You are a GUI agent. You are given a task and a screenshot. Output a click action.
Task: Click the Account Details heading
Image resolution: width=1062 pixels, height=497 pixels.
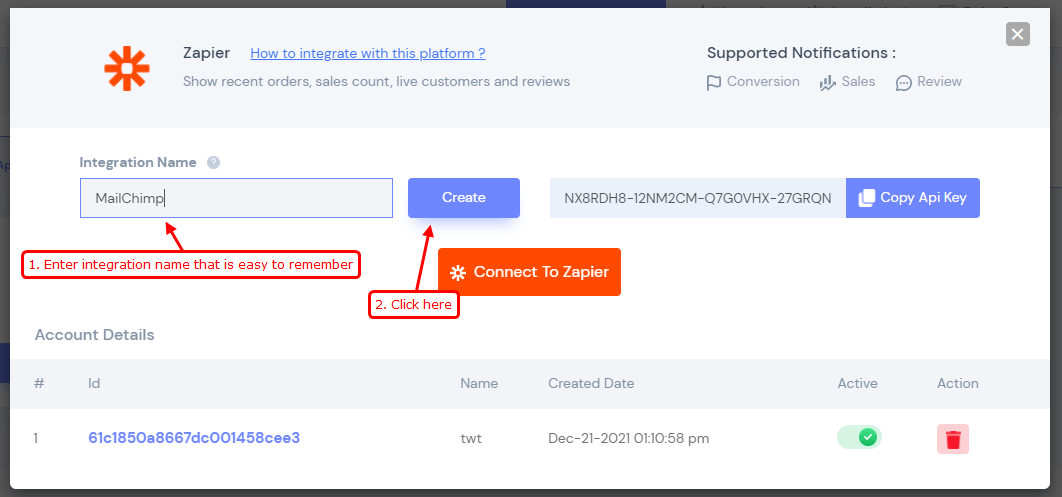(95, 335)
